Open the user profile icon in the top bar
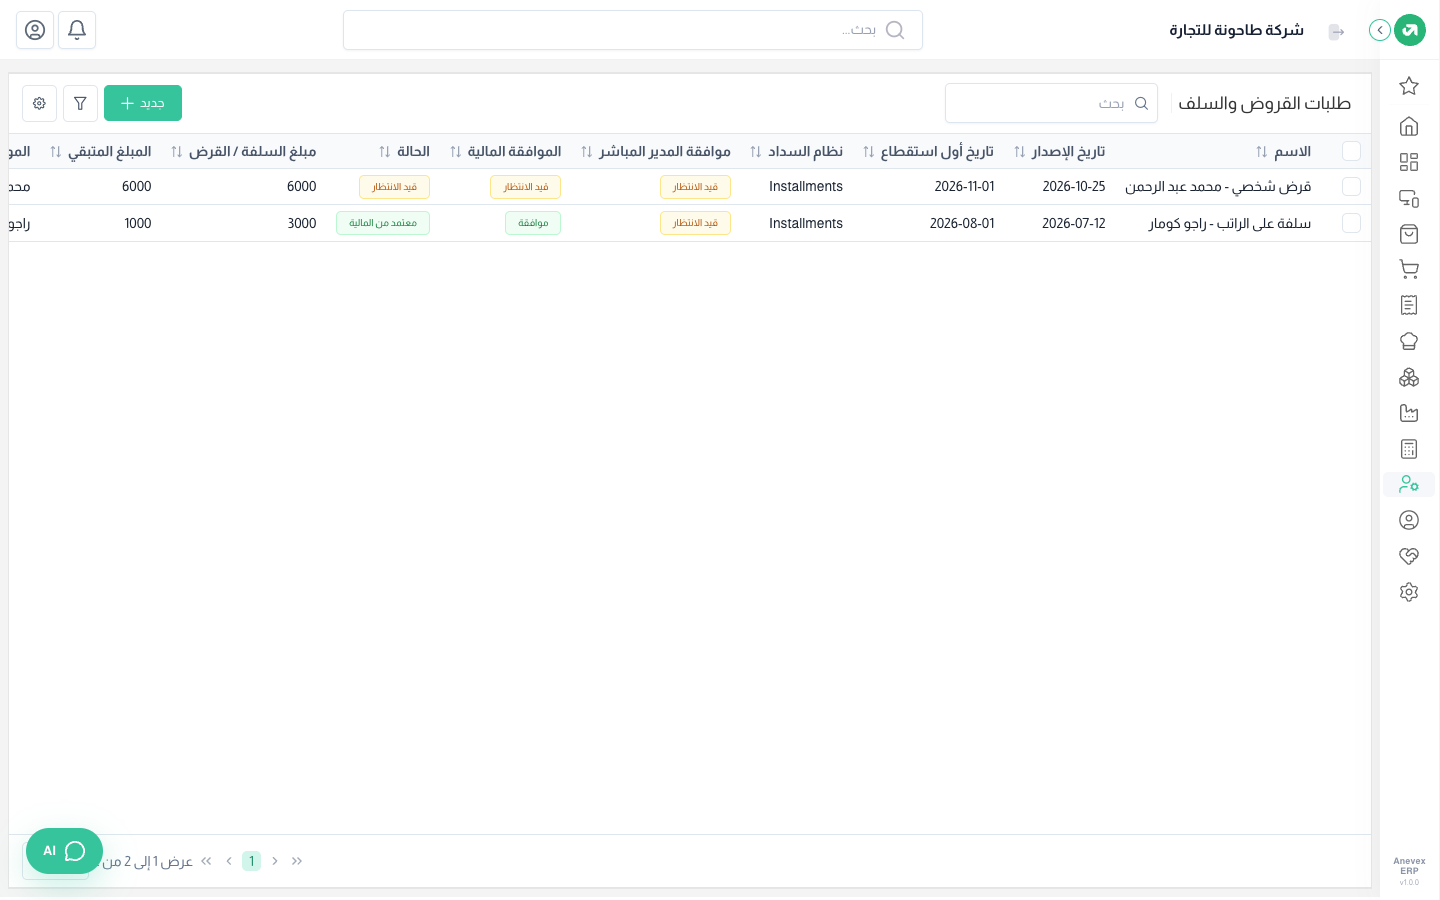The height and width of the screenshot is (900, 1440). [x=35, y=30]
